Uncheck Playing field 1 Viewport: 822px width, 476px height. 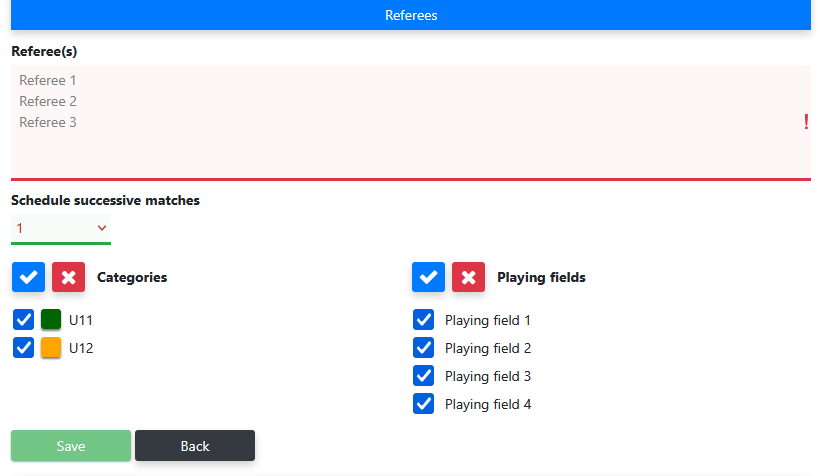tap(423, 320)
